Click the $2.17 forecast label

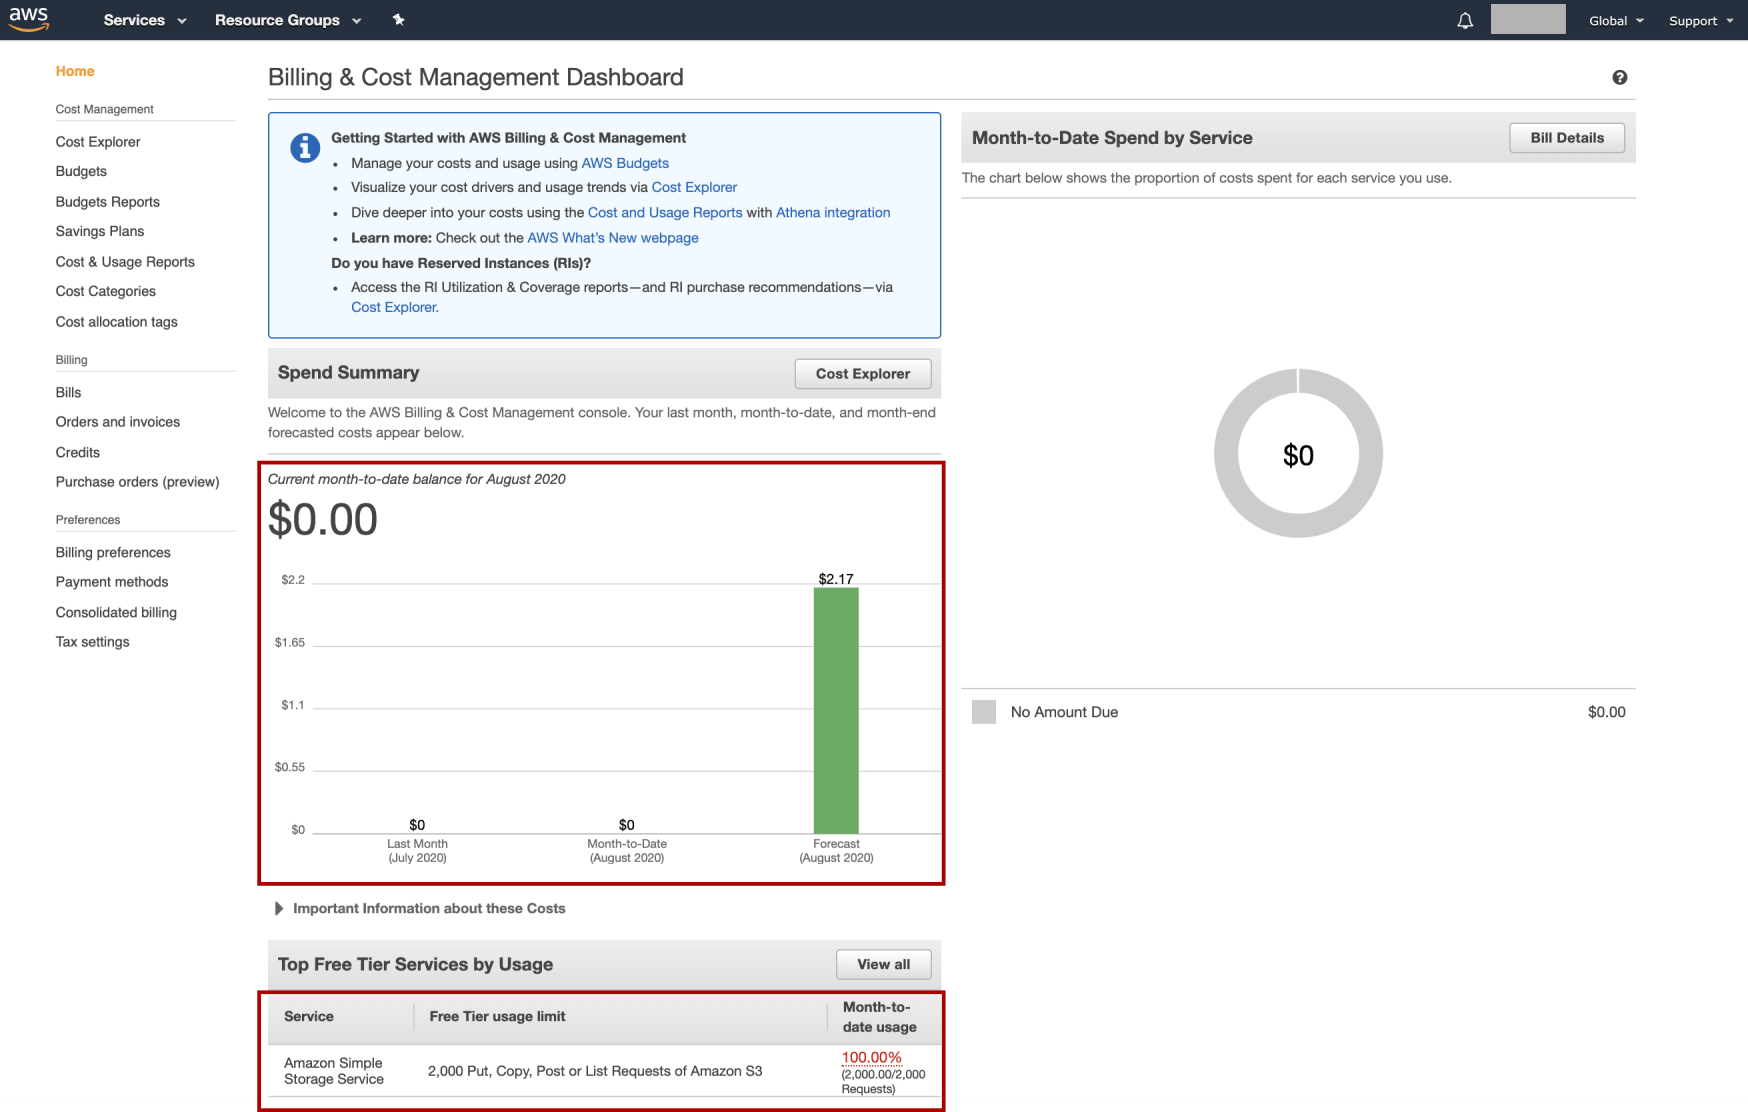pyautogui.click(x=836, y=579)
